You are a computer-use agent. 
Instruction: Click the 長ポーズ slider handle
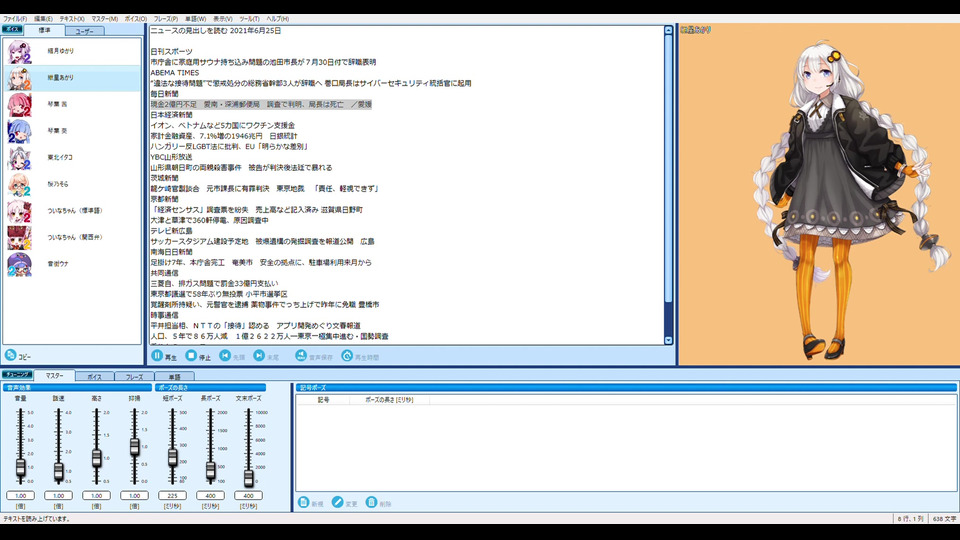point(210,470)
